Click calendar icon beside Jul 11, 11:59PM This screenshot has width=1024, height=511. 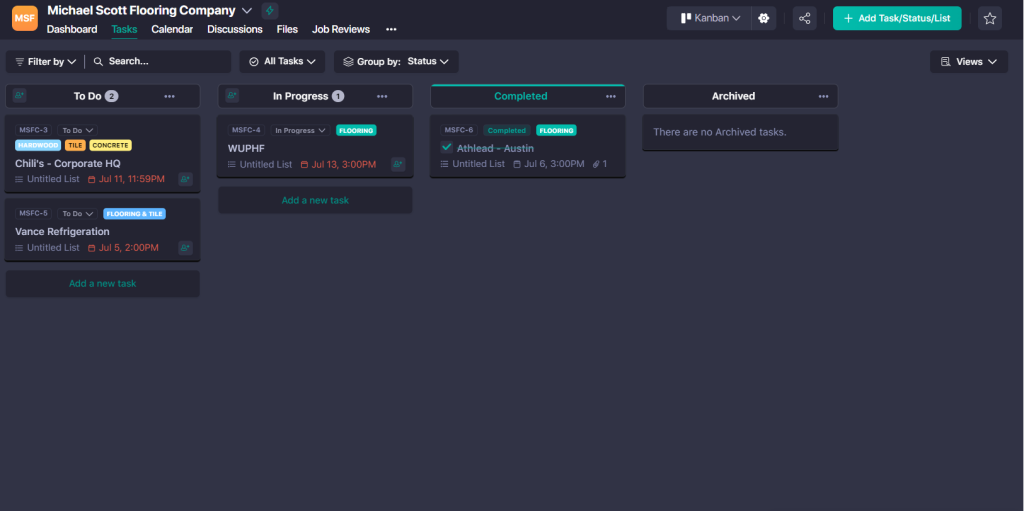tap(91, 179)
